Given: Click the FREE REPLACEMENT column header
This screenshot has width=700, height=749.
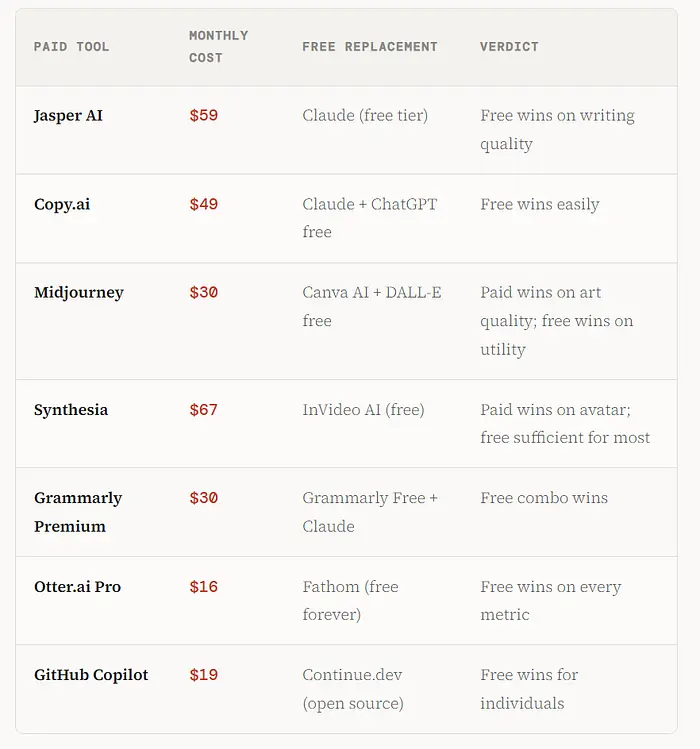Looking at the screenshot, I should pyautogui.click(x=370, y=47).
